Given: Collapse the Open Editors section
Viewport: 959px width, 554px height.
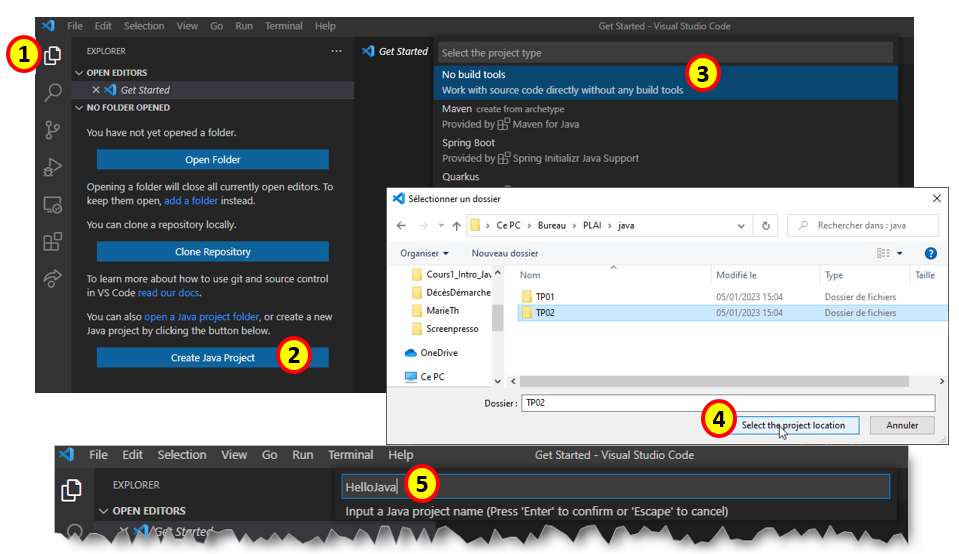Looking at the screenshot, I should tap(80, 73).
